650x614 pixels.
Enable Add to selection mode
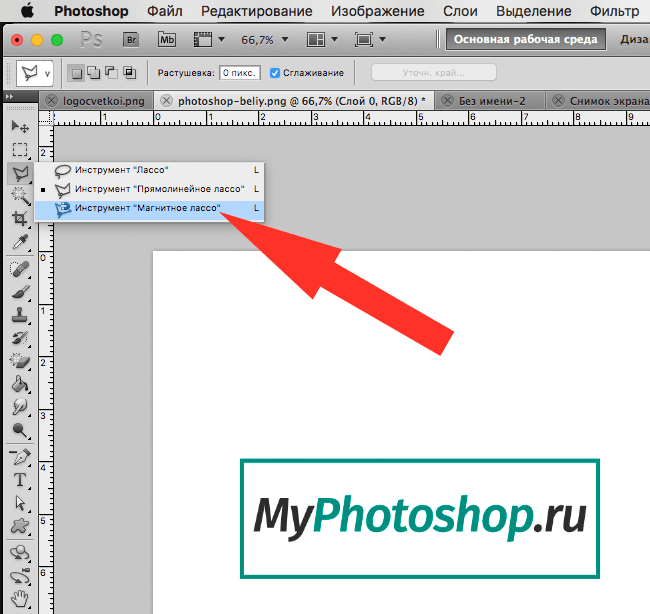click(x=93, y=73)
